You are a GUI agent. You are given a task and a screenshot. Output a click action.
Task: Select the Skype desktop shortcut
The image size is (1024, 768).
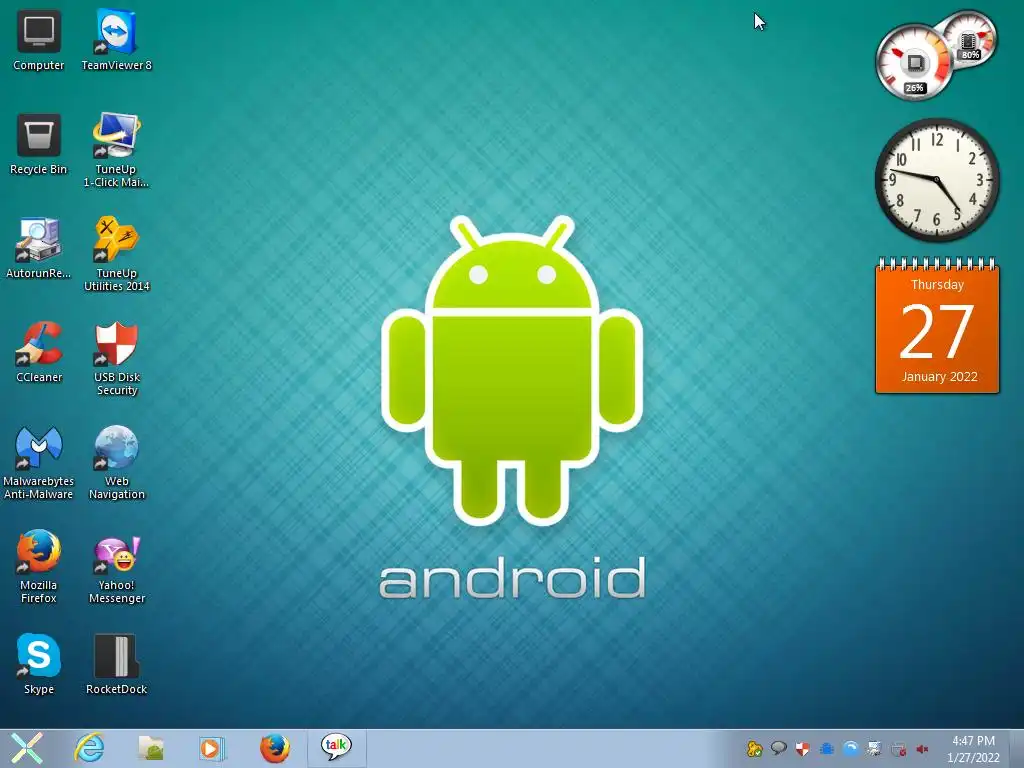pyautogui.click(x=39, y=664)
